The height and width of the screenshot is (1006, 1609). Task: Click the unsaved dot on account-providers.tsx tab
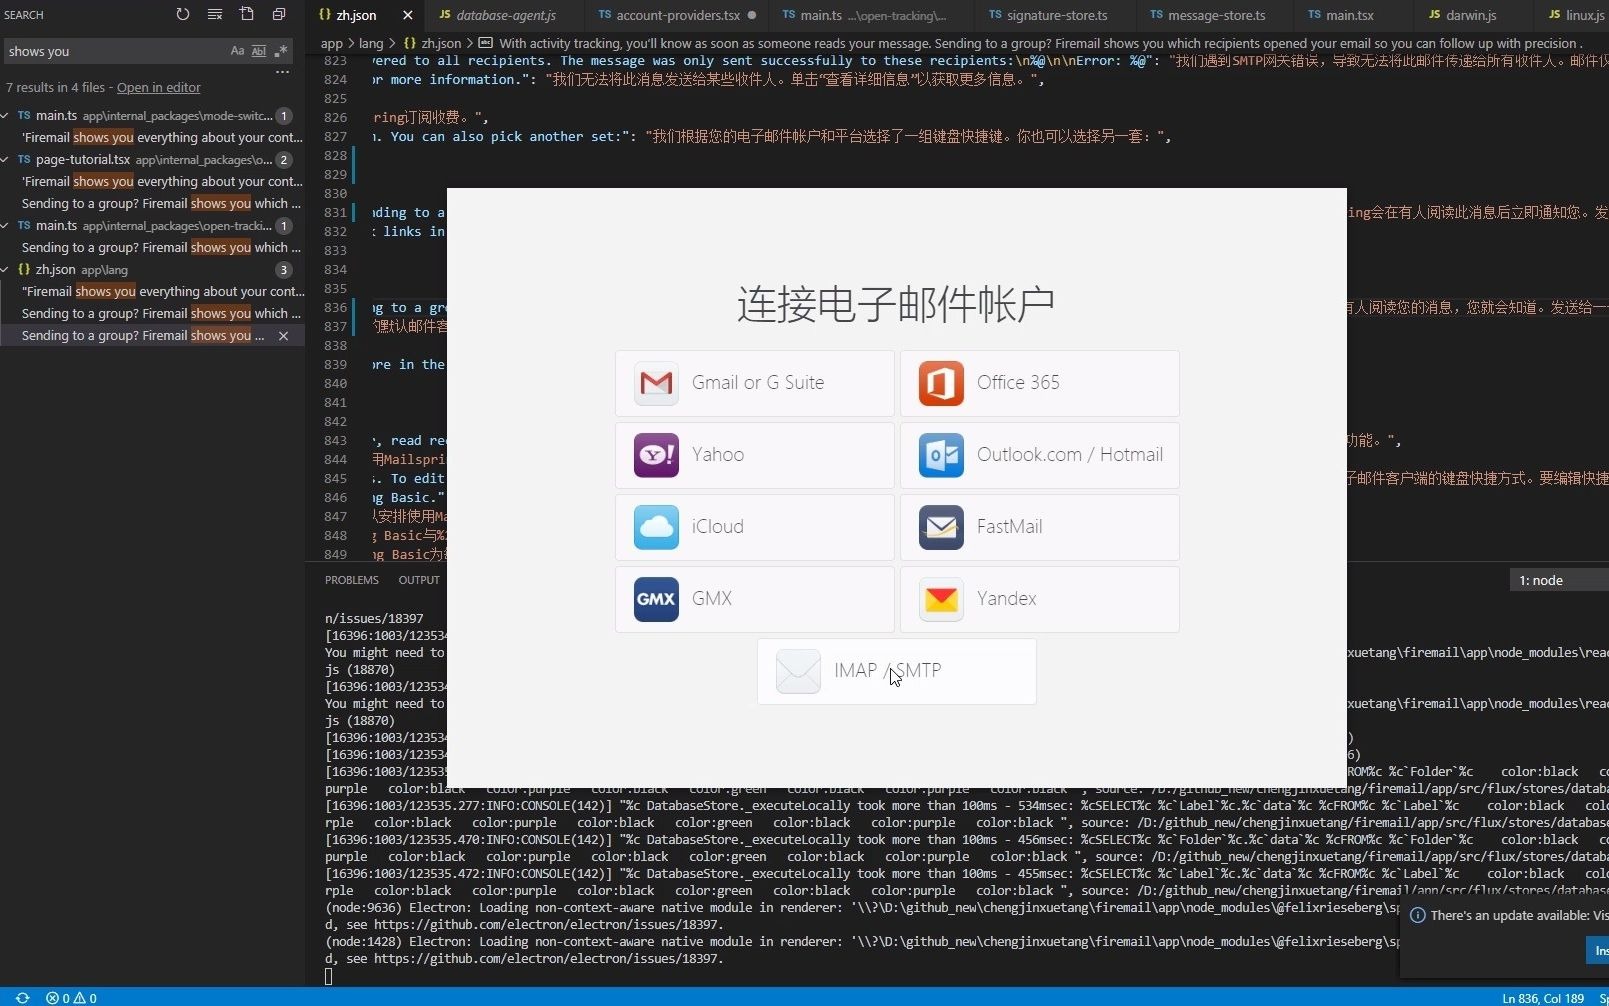[x=752, y=15]
